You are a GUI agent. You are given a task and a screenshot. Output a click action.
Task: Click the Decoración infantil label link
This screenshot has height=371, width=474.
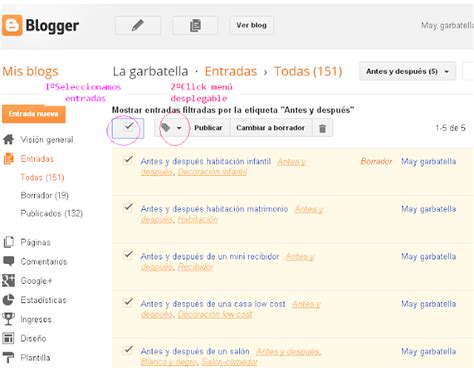212,172
